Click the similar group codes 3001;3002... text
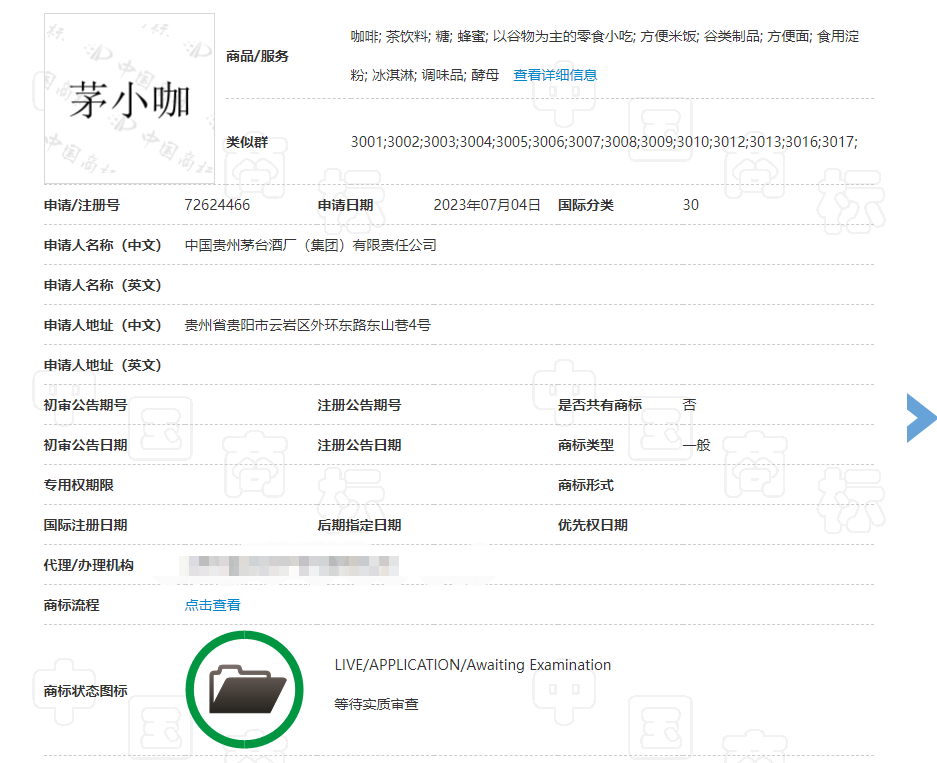The width and height of the screenshot is (937, 763). coord(604,142)
